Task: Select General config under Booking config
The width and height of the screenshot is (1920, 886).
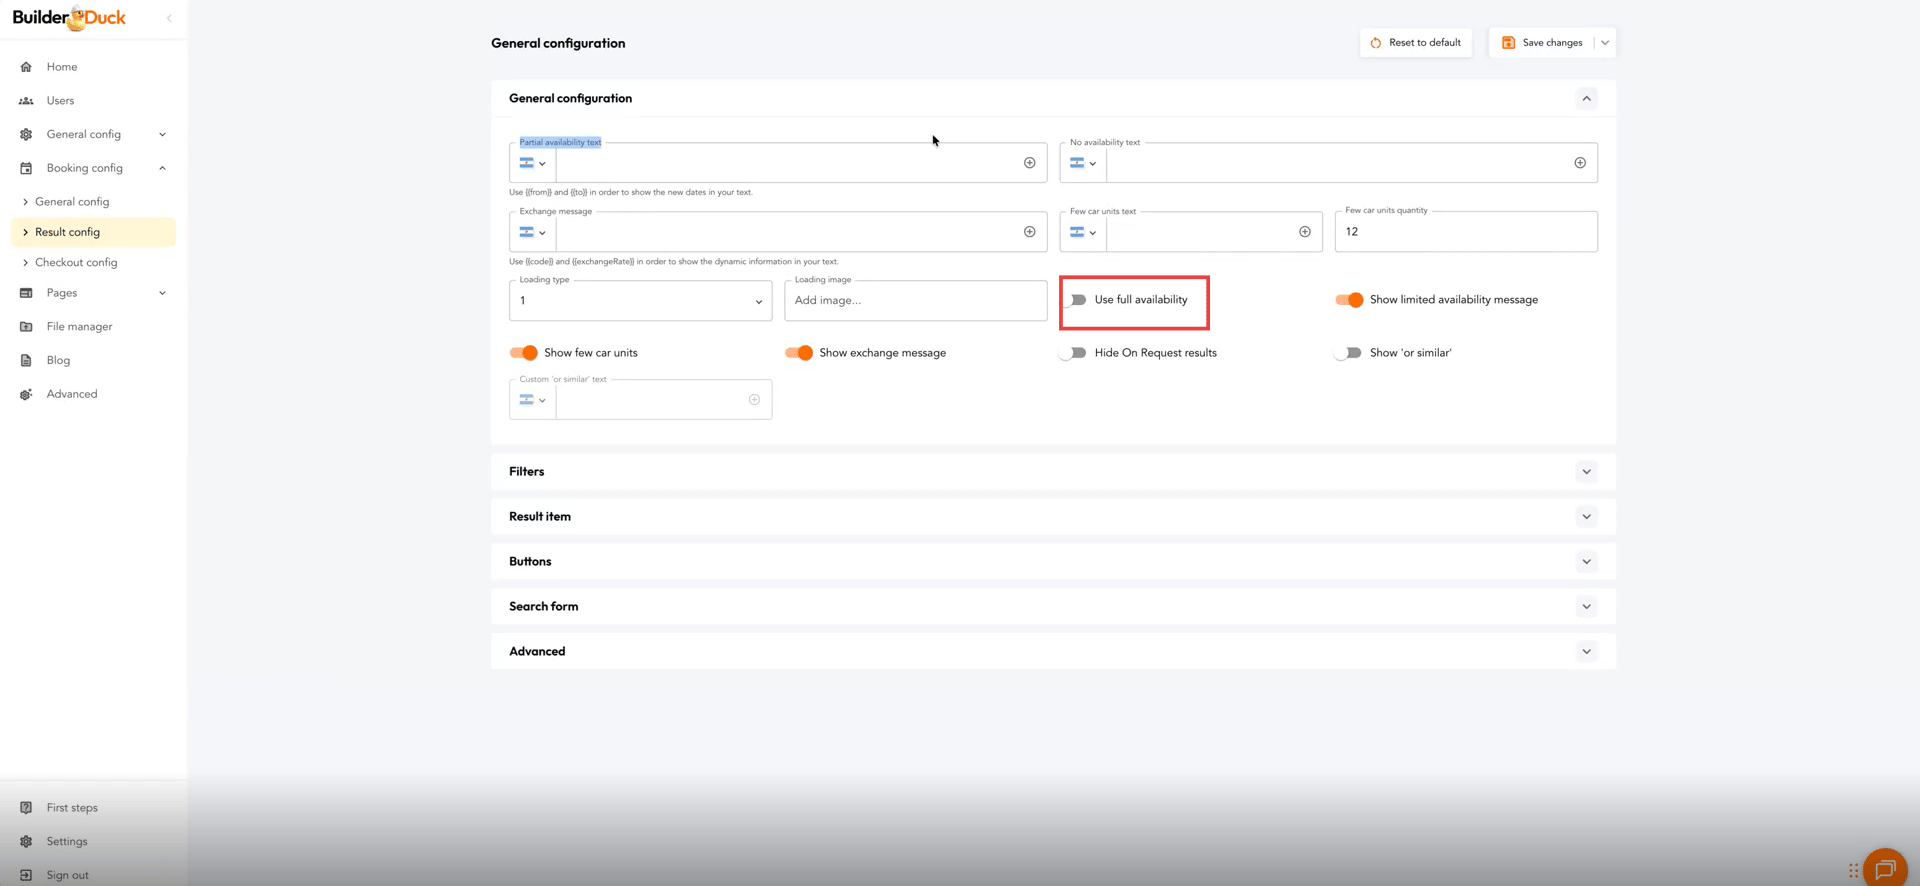Action: 72,202
